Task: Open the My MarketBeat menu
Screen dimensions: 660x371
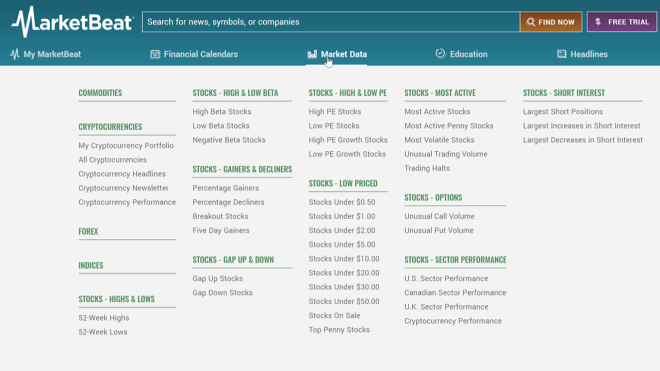Action: [x=45, y=54]
